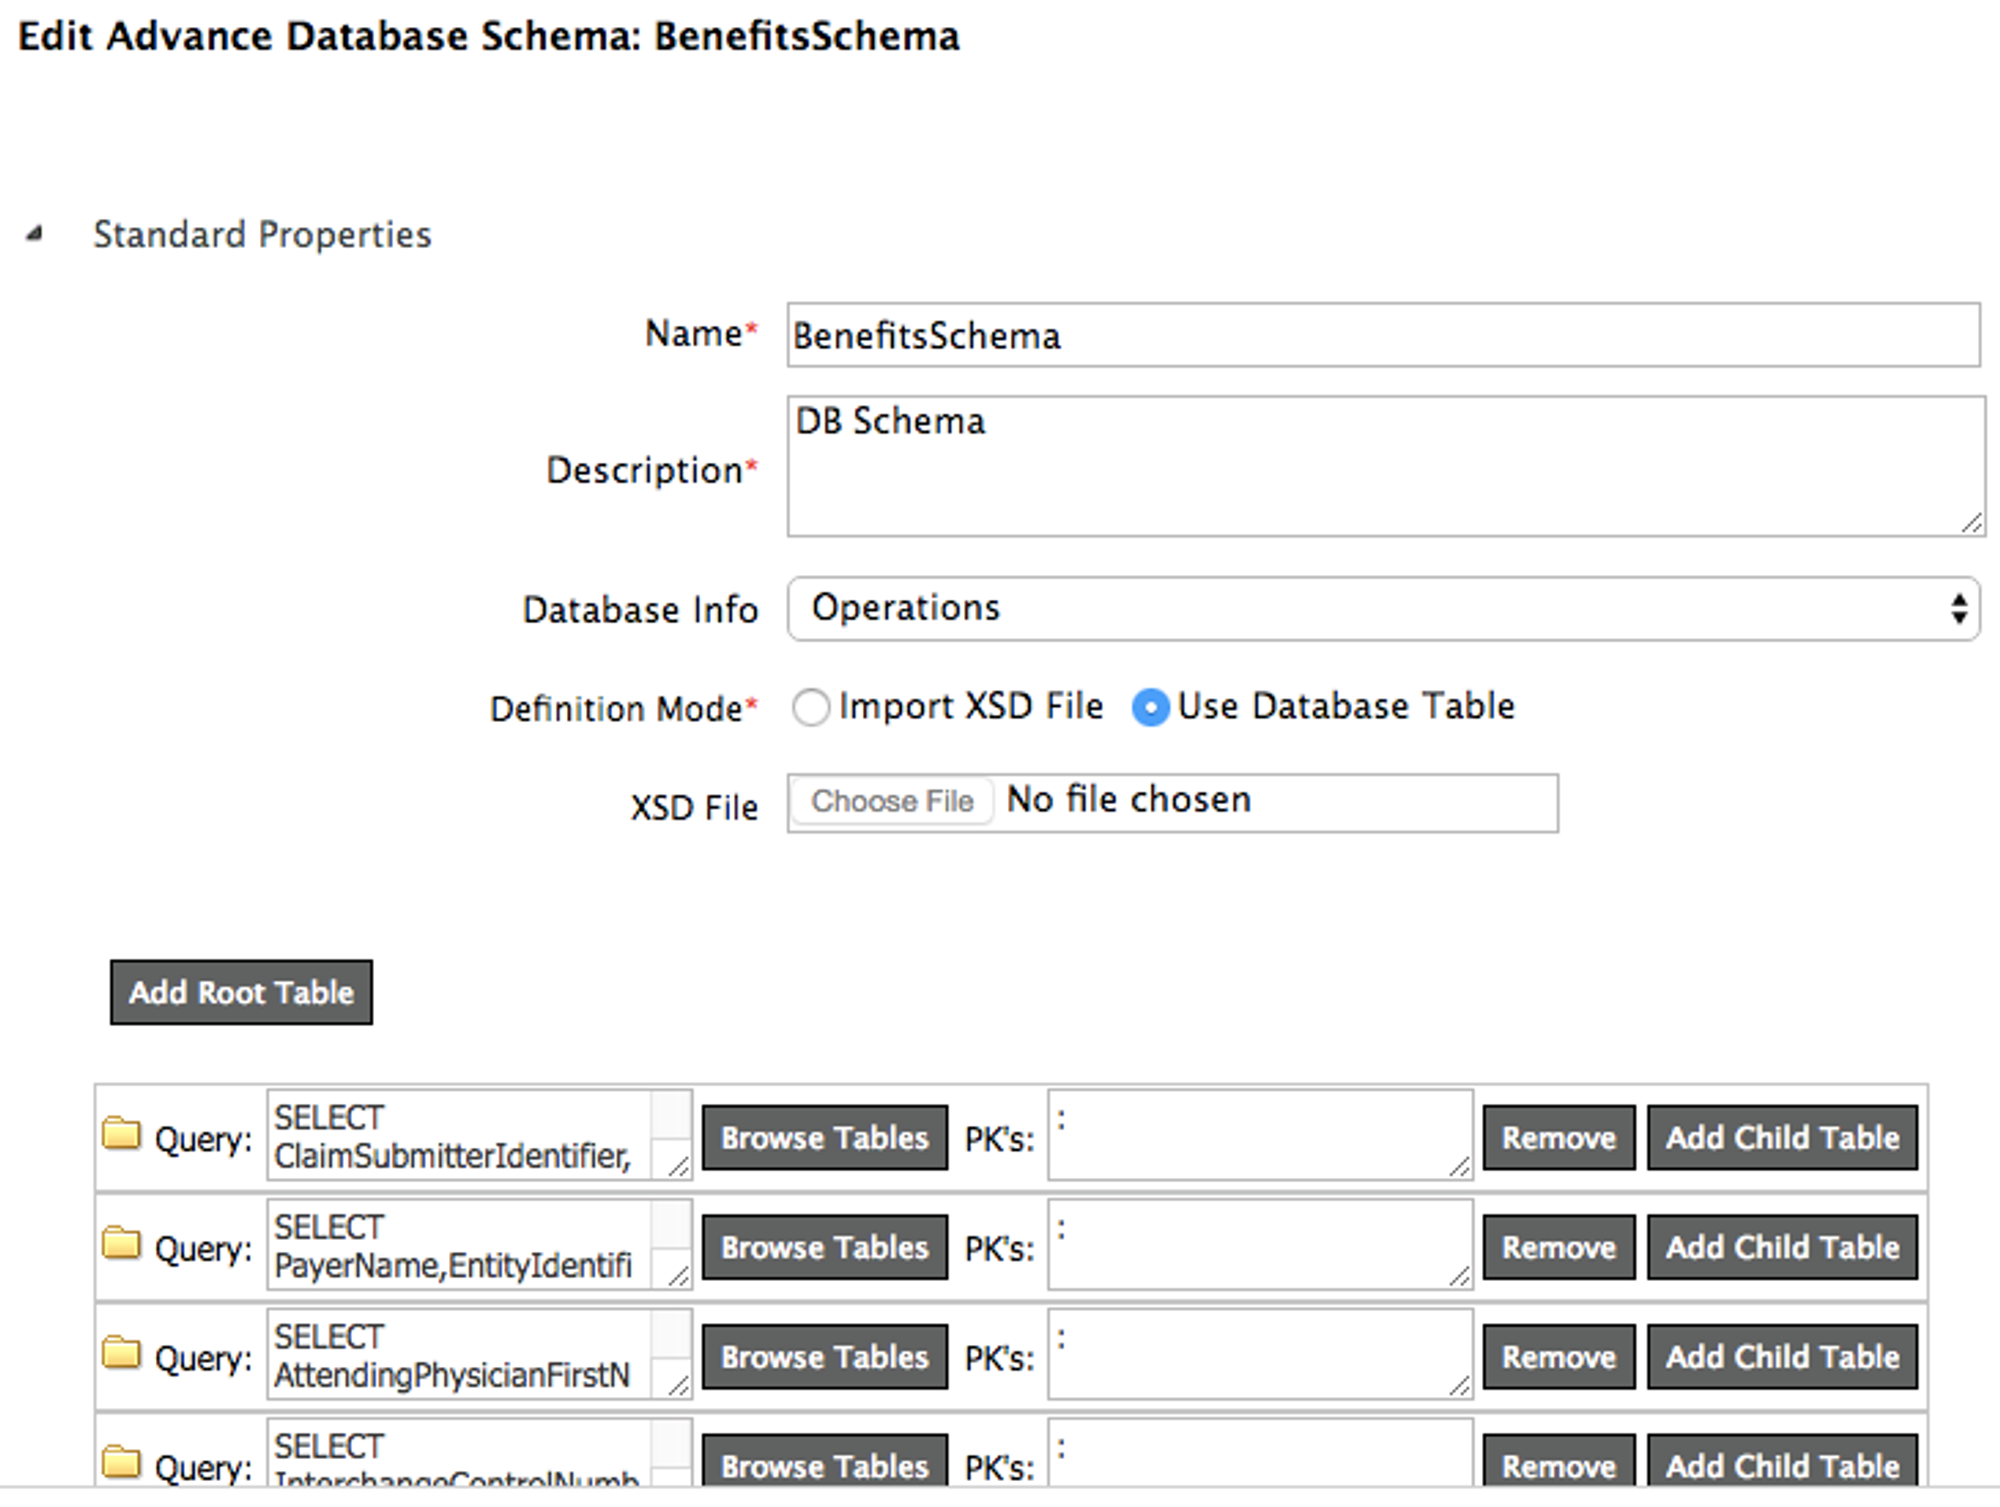The width and height of the screenshot is (2000, 1507).
Task: Click the Description text area
Action: tap(1383, 467)
